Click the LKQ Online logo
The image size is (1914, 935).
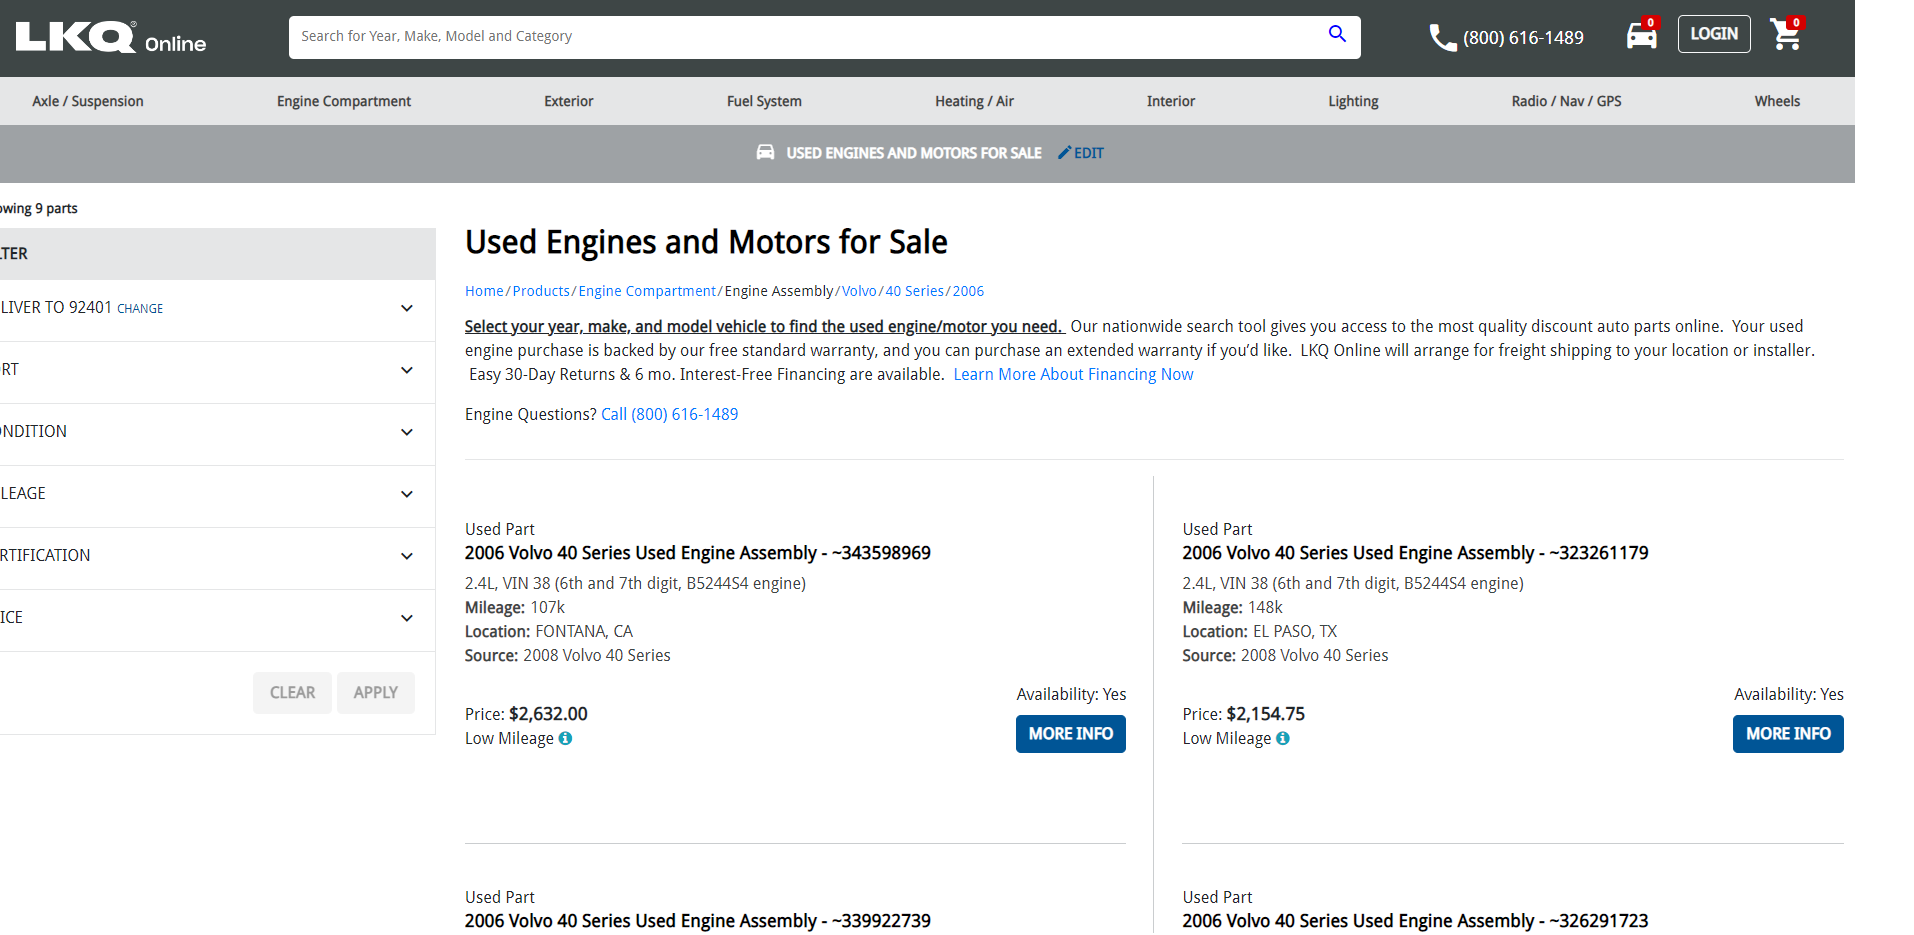[x=111, y=38]
